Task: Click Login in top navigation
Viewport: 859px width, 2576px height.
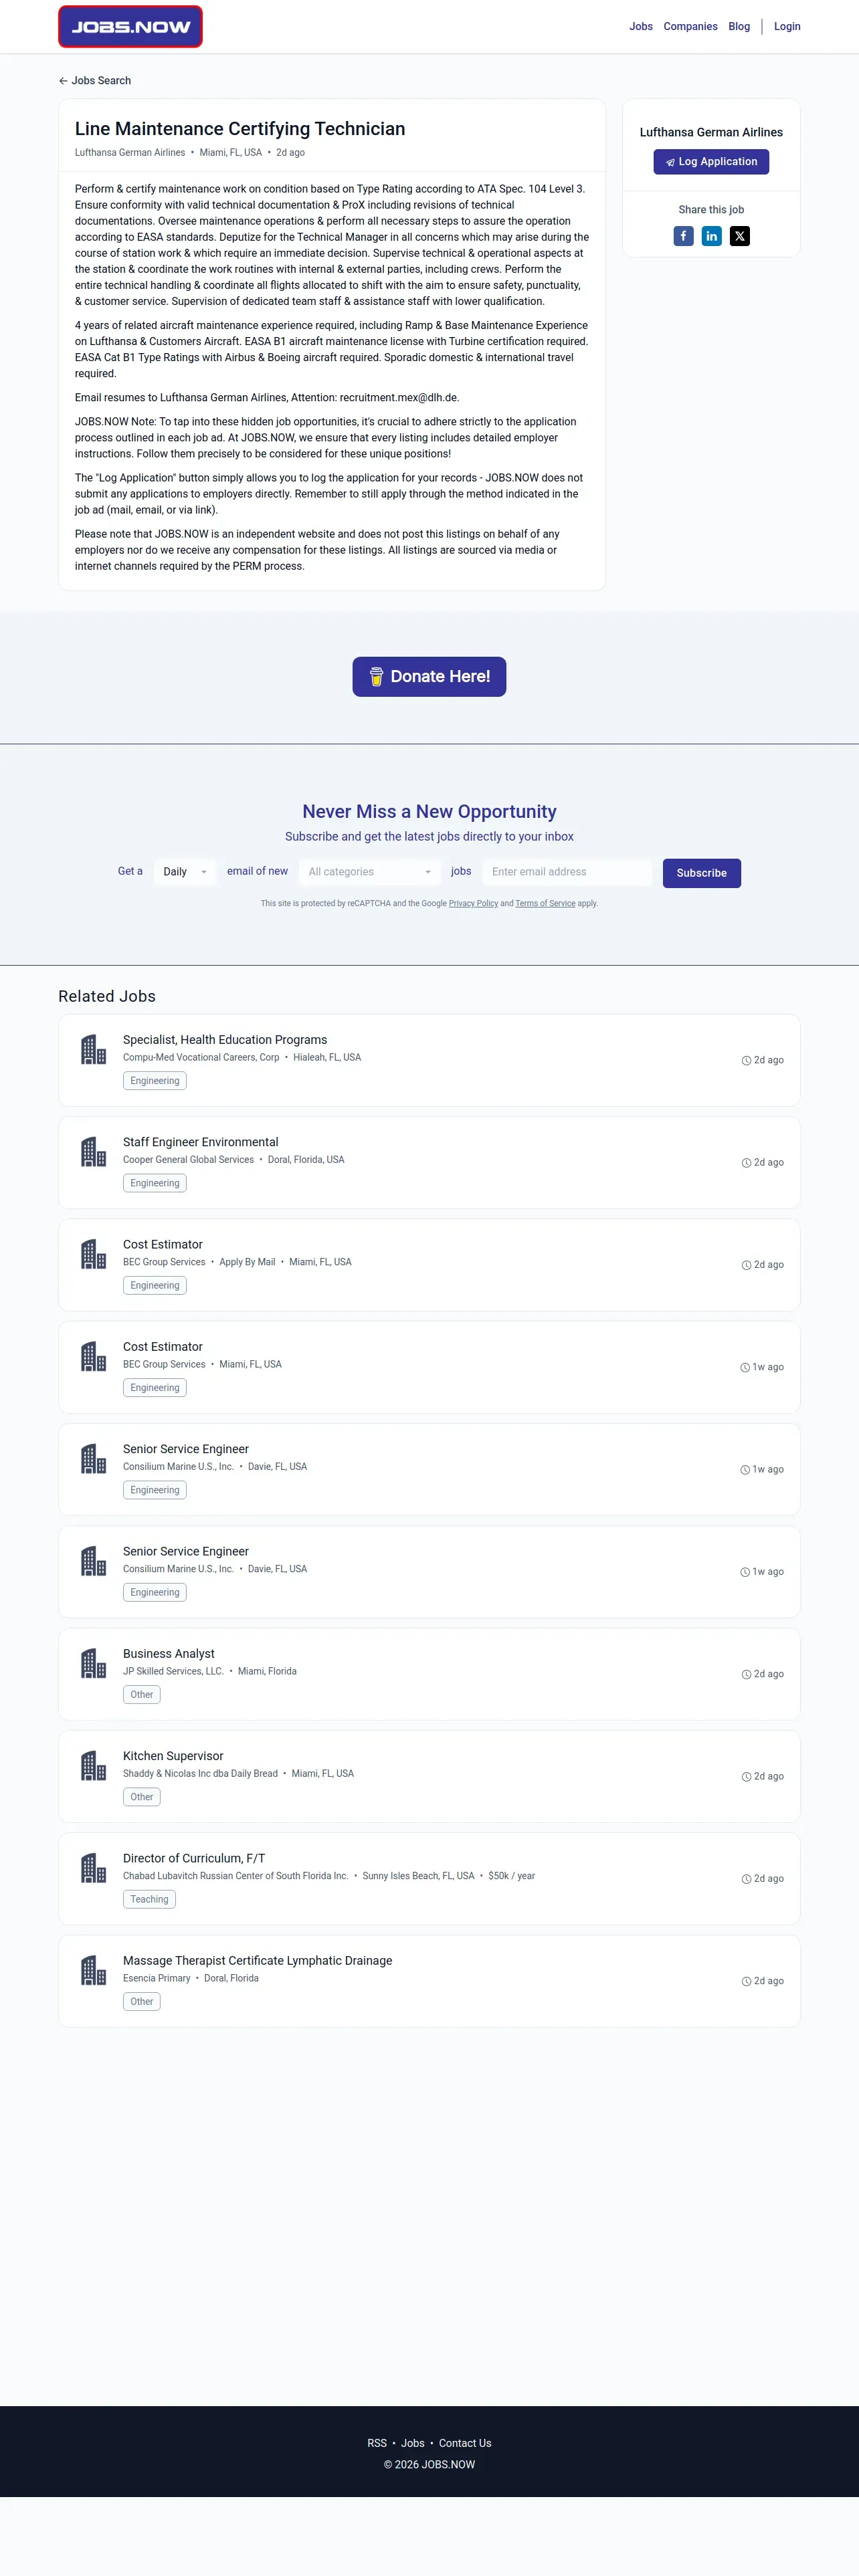Action: (x=787, y=27)
